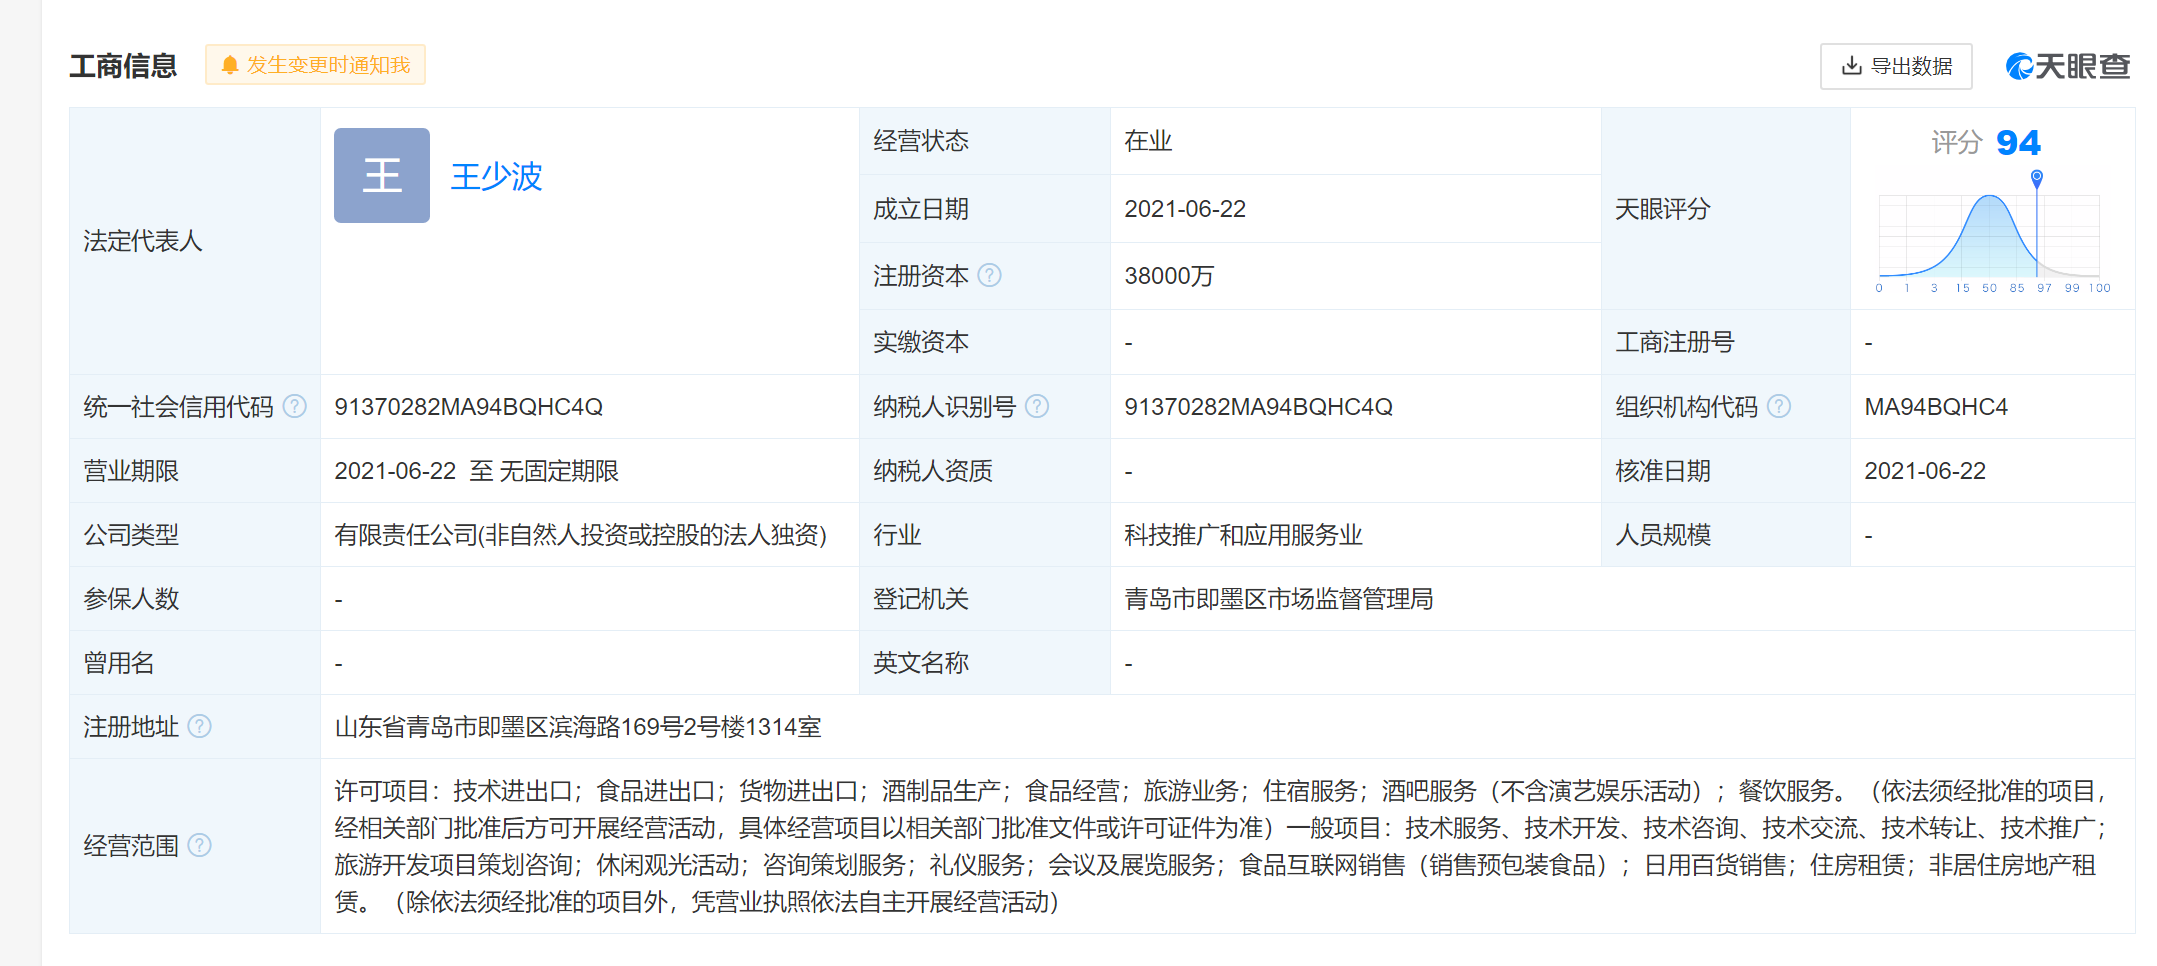Image resolution: width=2157 pixels, height=966 pixels.
Task: Click the 天眼评分 label cell
Action: coord(1726,209)
